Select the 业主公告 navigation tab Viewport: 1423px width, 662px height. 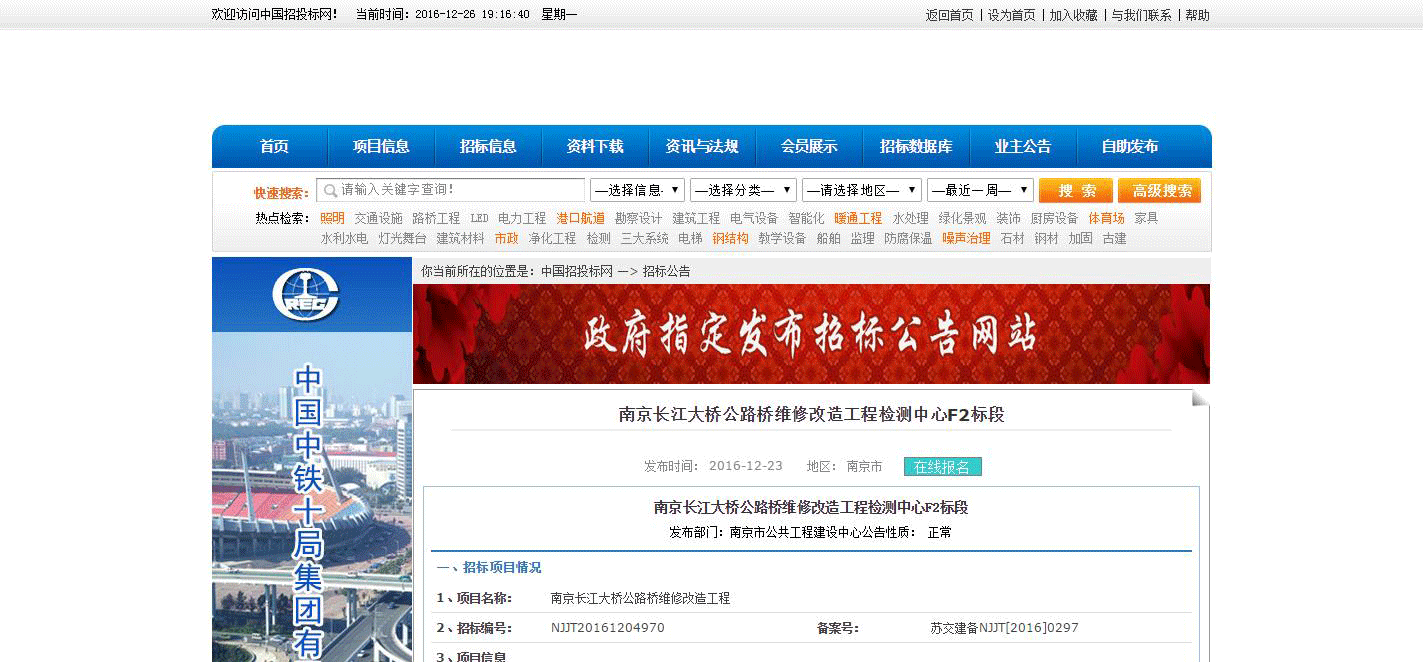(x=1023, y=146)
